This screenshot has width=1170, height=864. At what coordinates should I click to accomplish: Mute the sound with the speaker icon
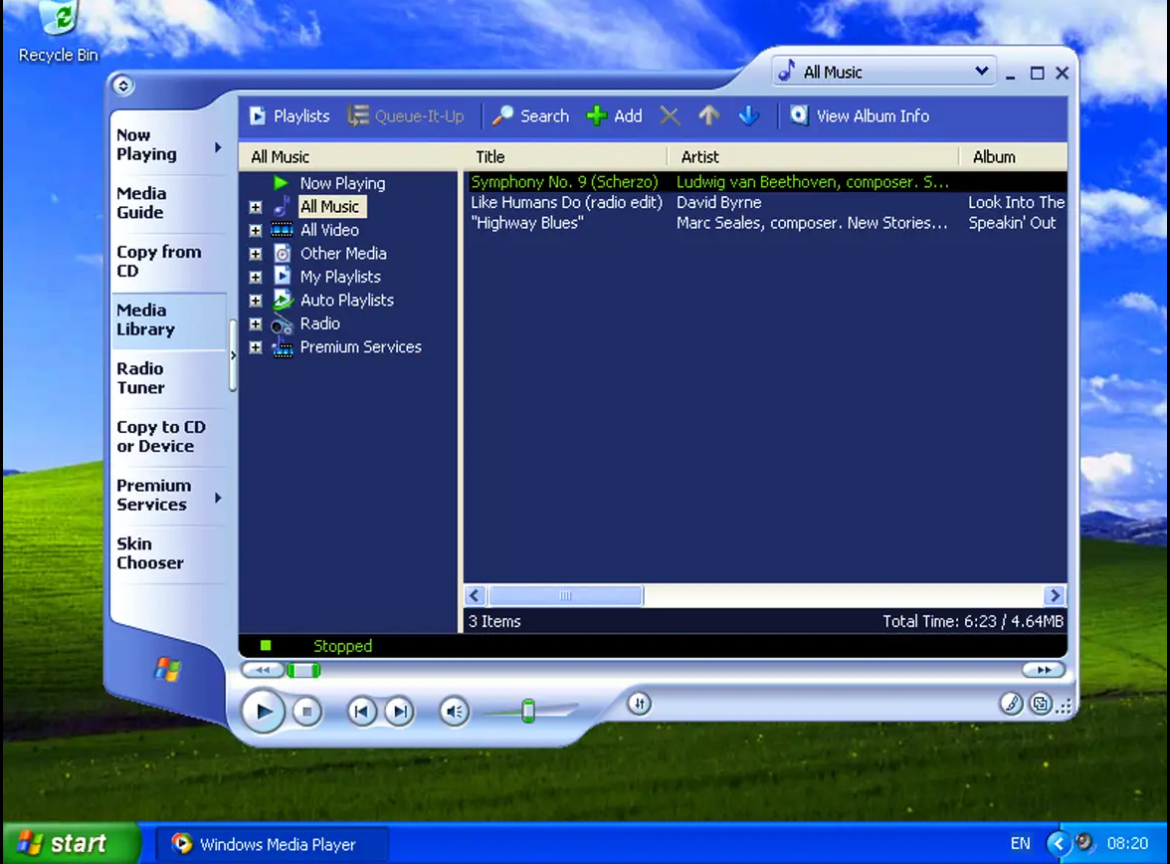point(454,711)
